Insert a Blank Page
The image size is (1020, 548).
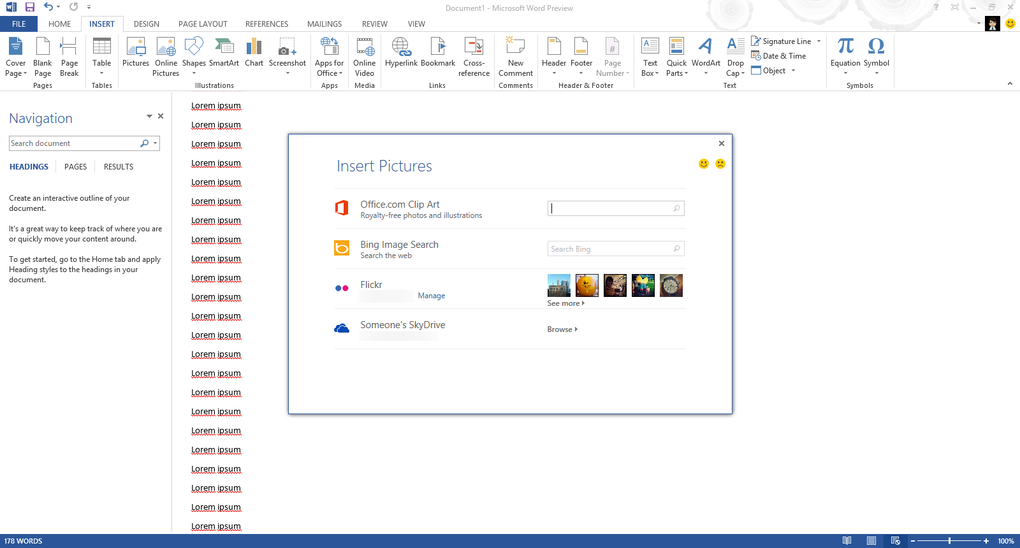42,57
